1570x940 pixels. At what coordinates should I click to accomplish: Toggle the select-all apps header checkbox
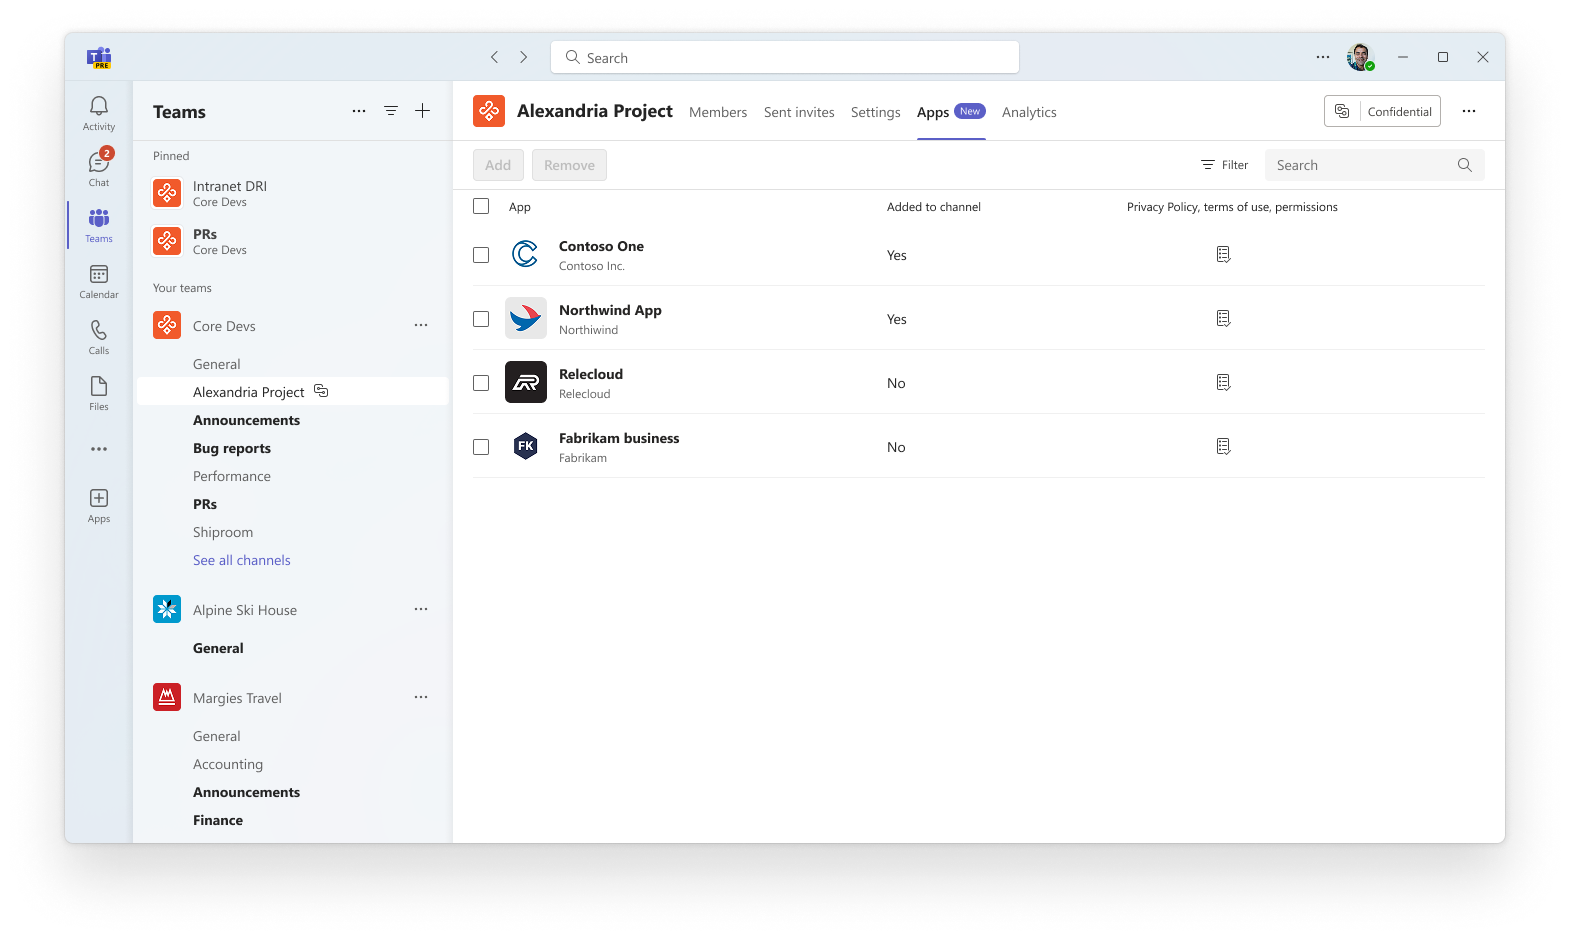481,206
